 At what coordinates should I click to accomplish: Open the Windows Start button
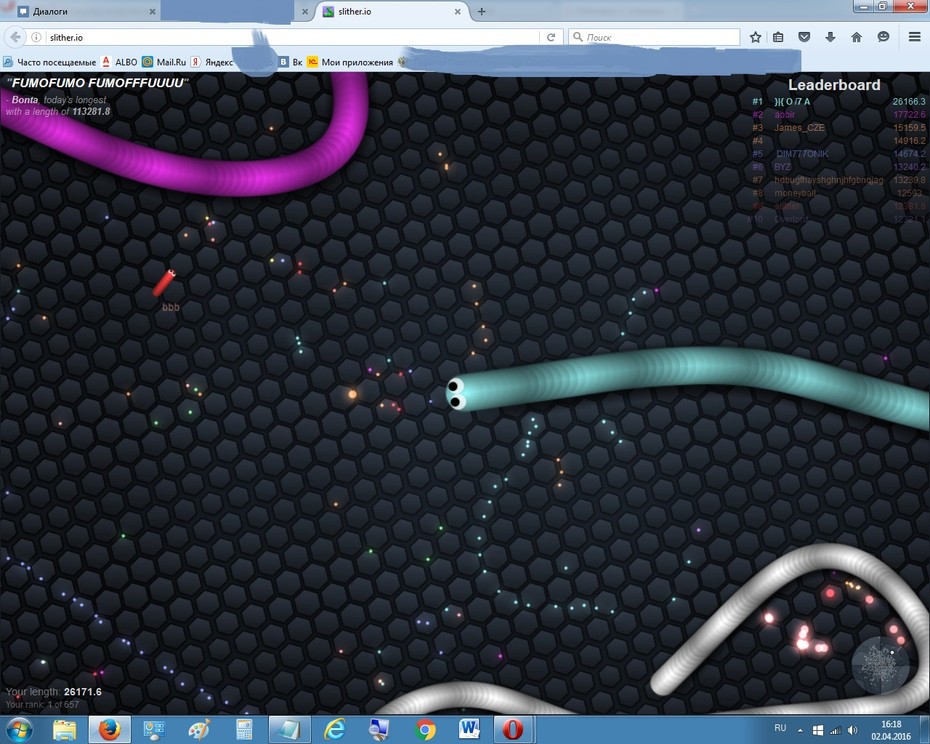(x=18, y=729)
